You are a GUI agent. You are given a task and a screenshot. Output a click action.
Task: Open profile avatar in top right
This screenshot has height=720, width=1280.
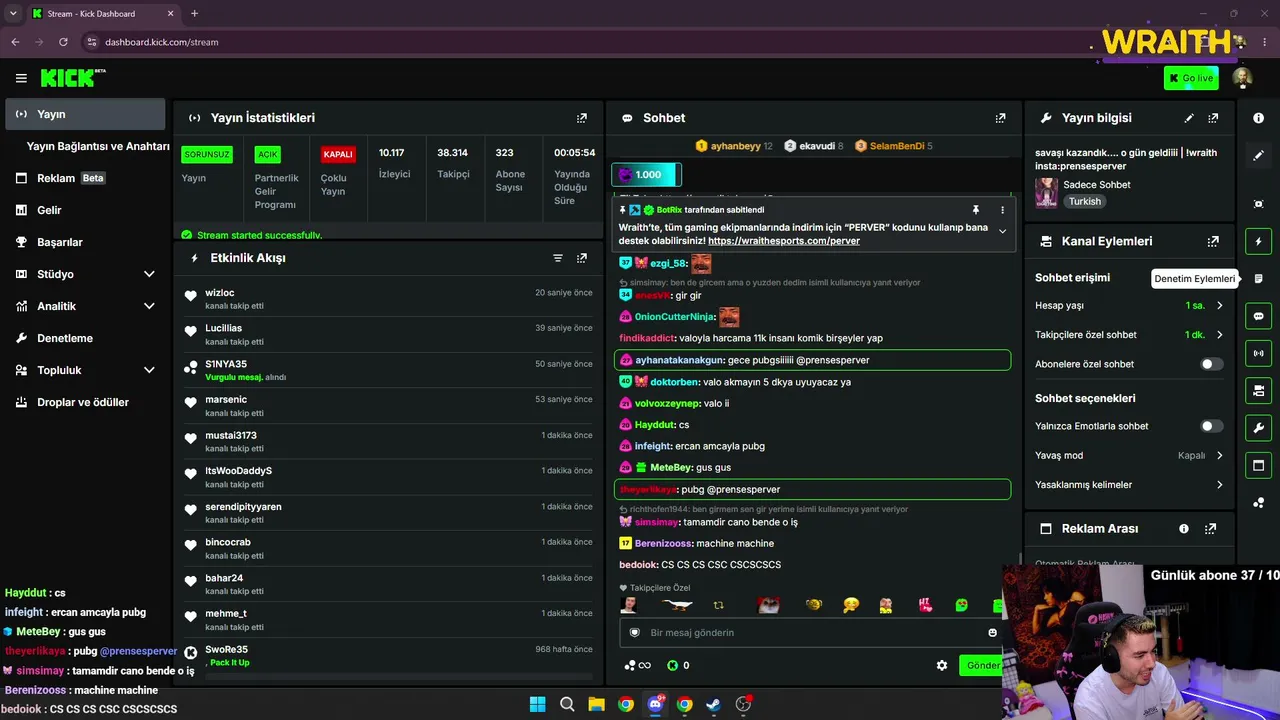pyautogui.click(x=1242, y=78)
